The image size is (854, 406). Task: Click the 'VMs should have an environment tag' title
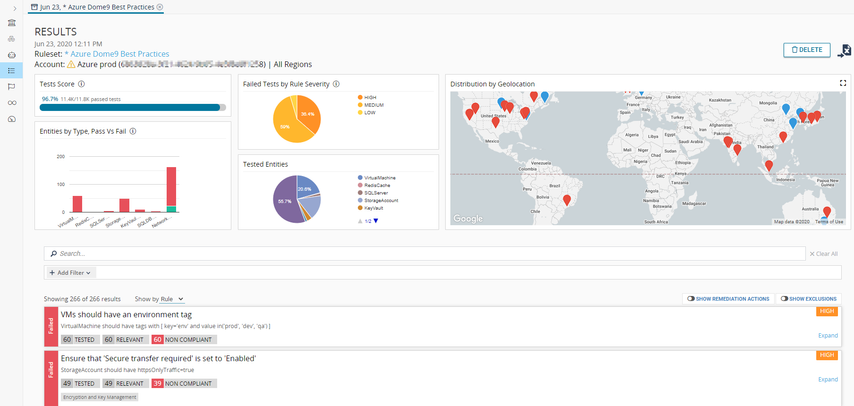(x=126, y=314)
